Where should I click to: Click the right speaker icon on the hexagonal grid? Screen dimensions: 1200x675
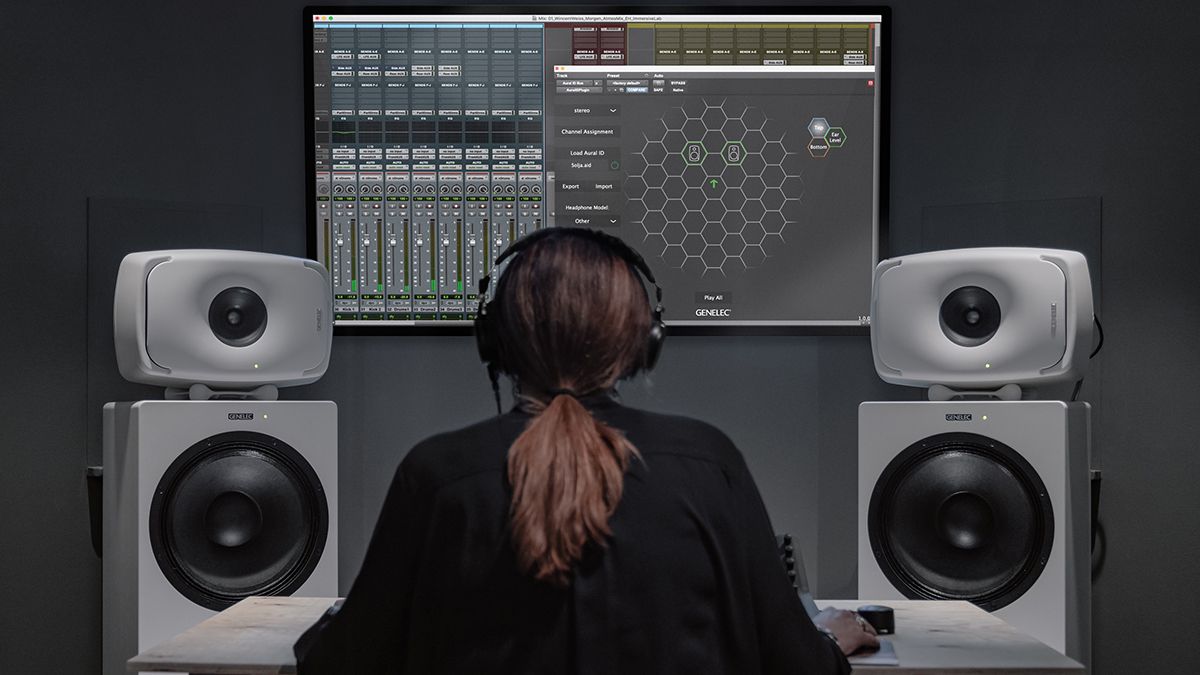click(x=733, y=151)
